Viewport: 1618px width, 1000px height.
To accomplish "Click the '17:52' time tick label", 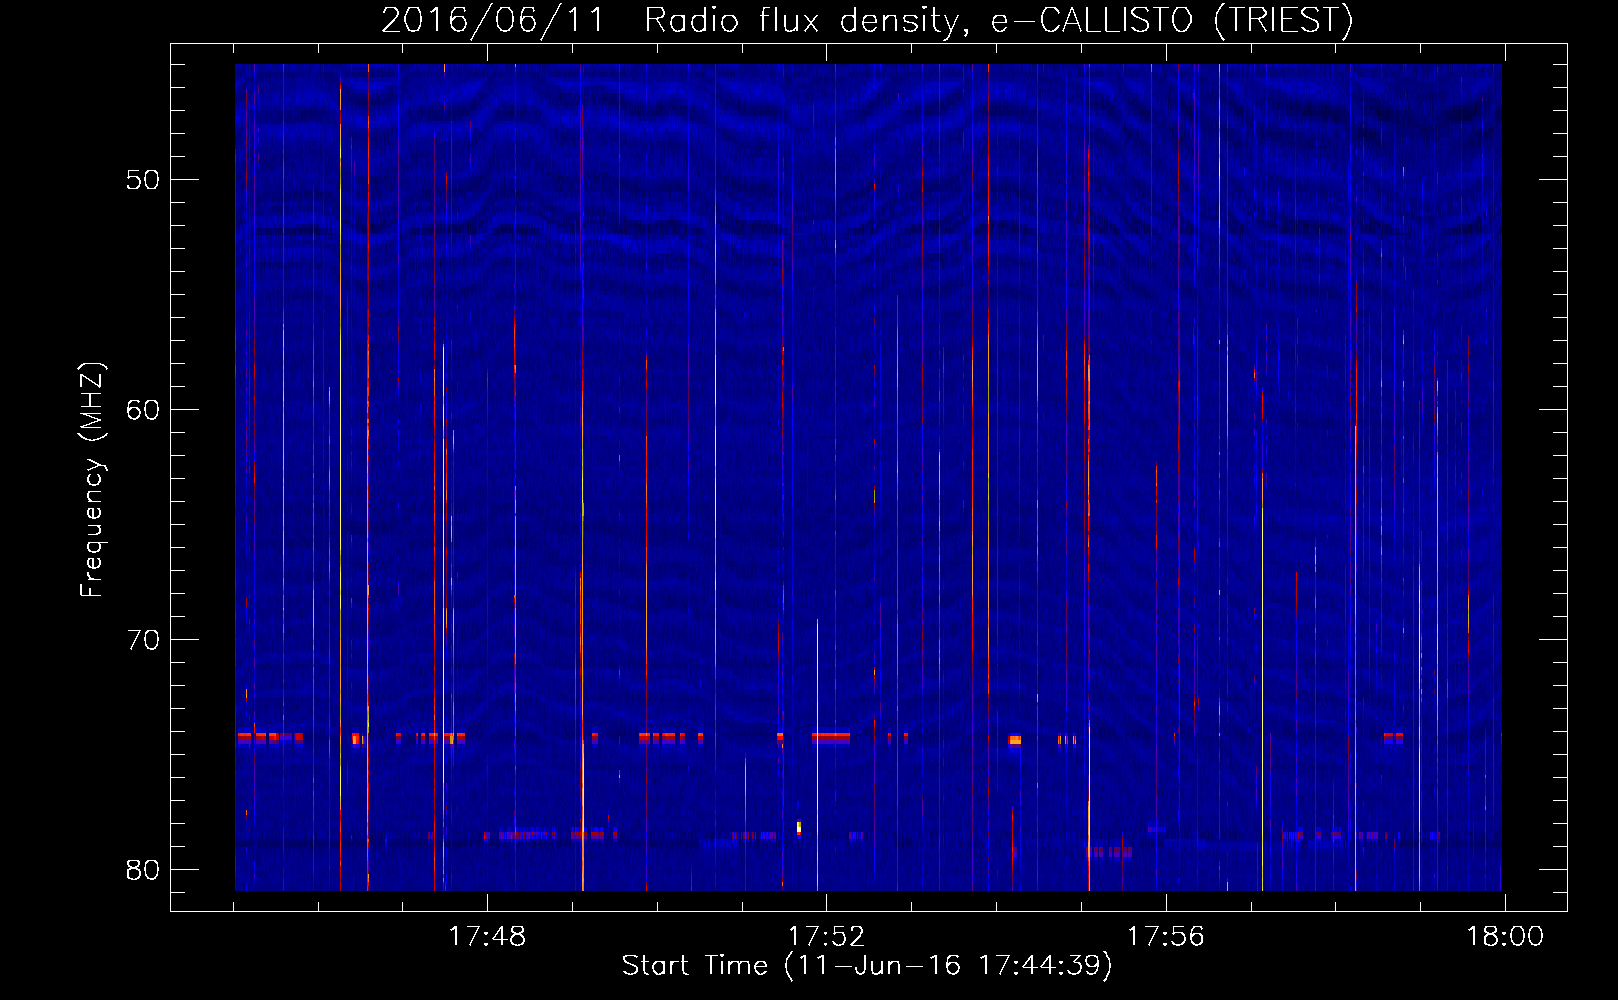I will (826, 937).
